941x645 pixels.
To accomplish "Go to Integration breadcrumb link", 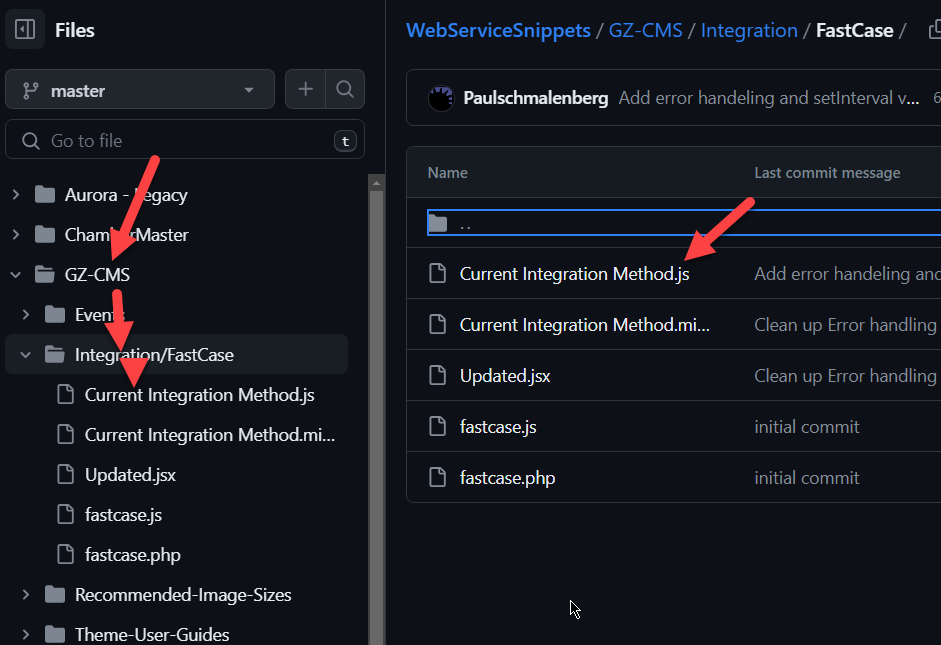I will coord(749,30).
